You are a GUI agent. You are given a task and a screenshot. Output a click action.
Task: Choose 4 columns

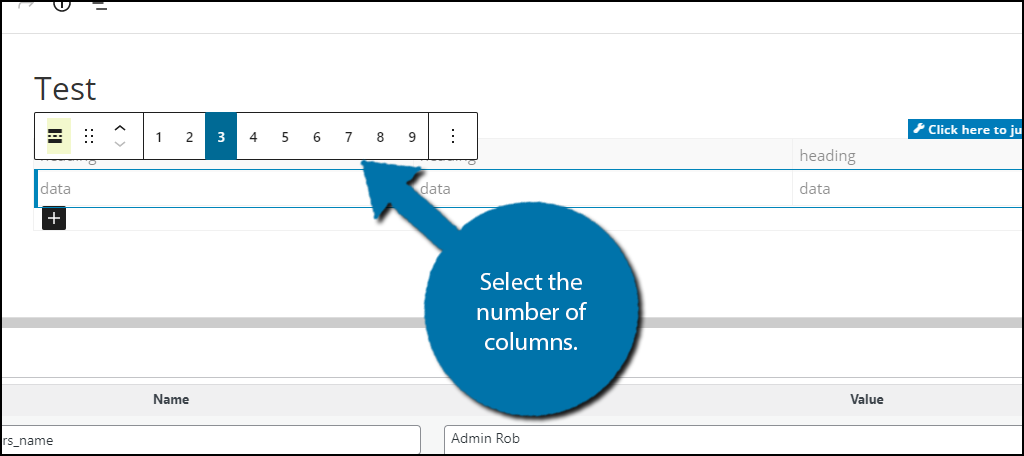click(x=253, y=137)
